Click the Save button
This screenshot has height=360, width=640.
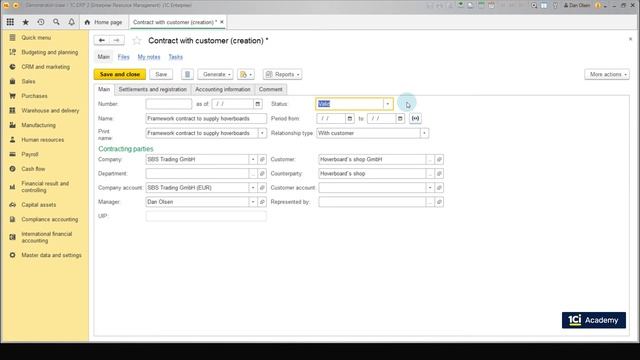point(161,74)
